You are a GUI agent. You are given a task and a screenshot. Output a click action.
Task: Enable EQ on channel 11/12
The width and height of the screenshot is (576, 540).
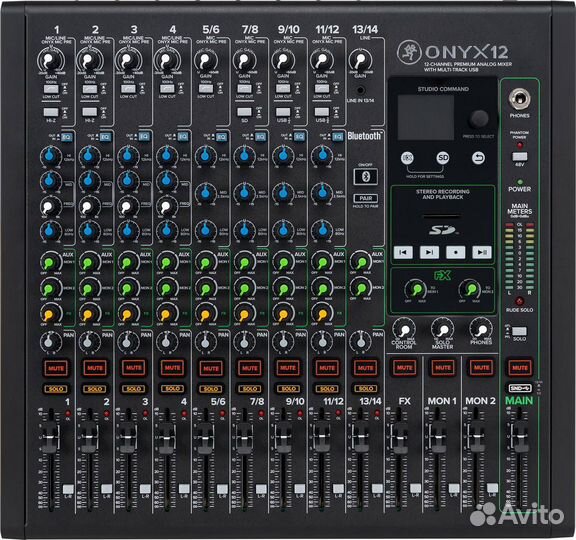tap(338, 137)
